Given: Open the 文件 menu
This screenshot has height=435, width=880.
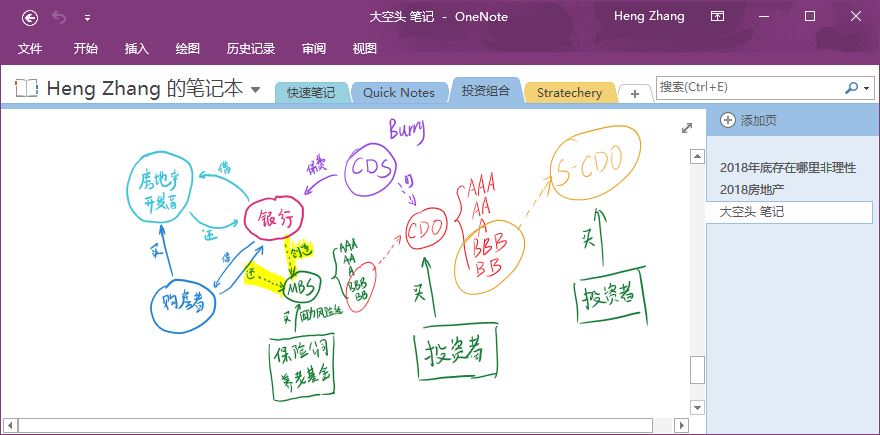Looking at the screenshot, I should click(x=30, y=48).
